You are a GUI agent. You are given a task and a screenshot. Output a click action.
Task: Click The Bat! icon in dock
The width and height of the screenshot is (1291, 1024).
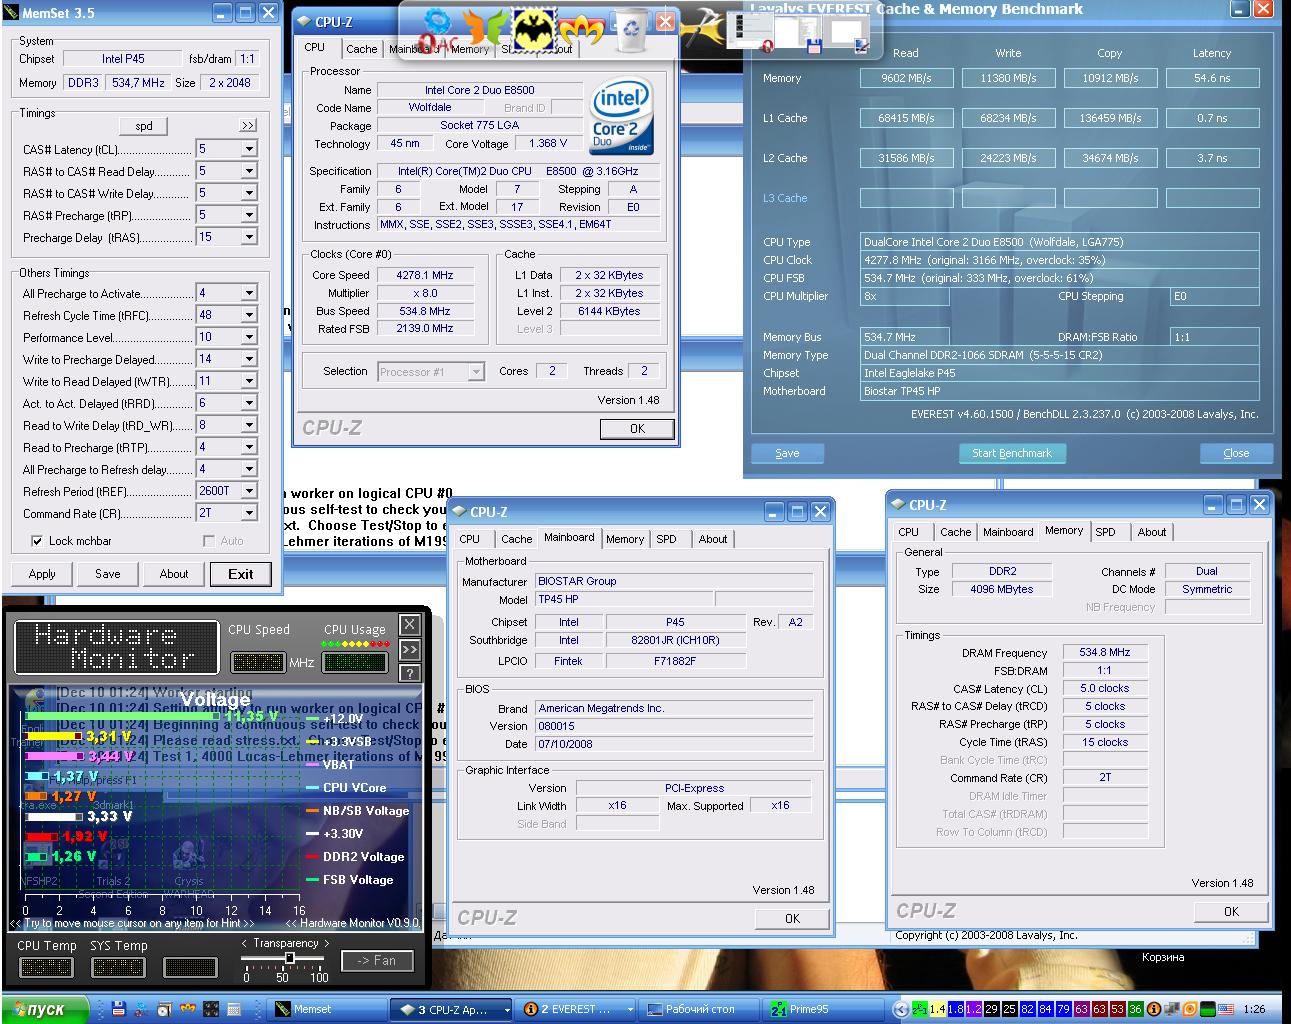(532, 28)
